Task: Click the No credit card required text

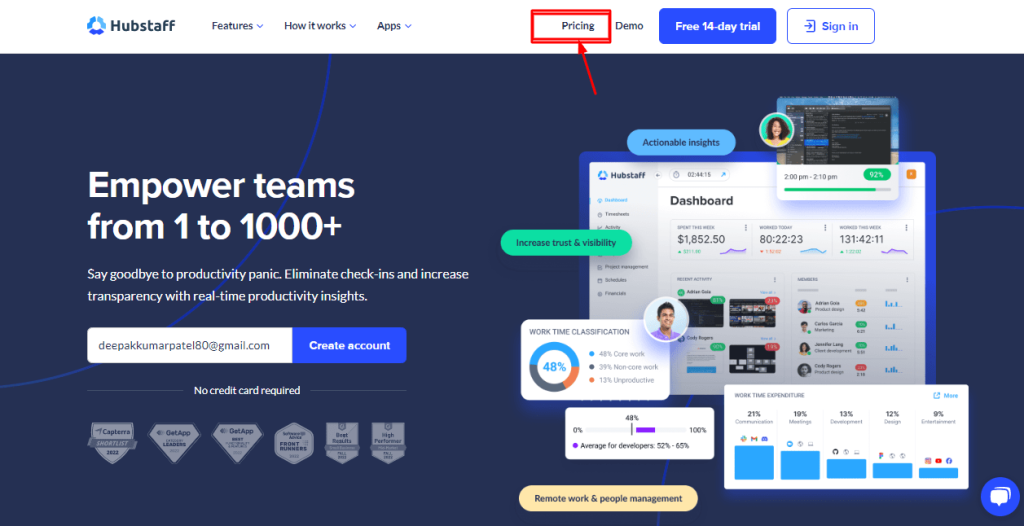Action: (247, 390)
